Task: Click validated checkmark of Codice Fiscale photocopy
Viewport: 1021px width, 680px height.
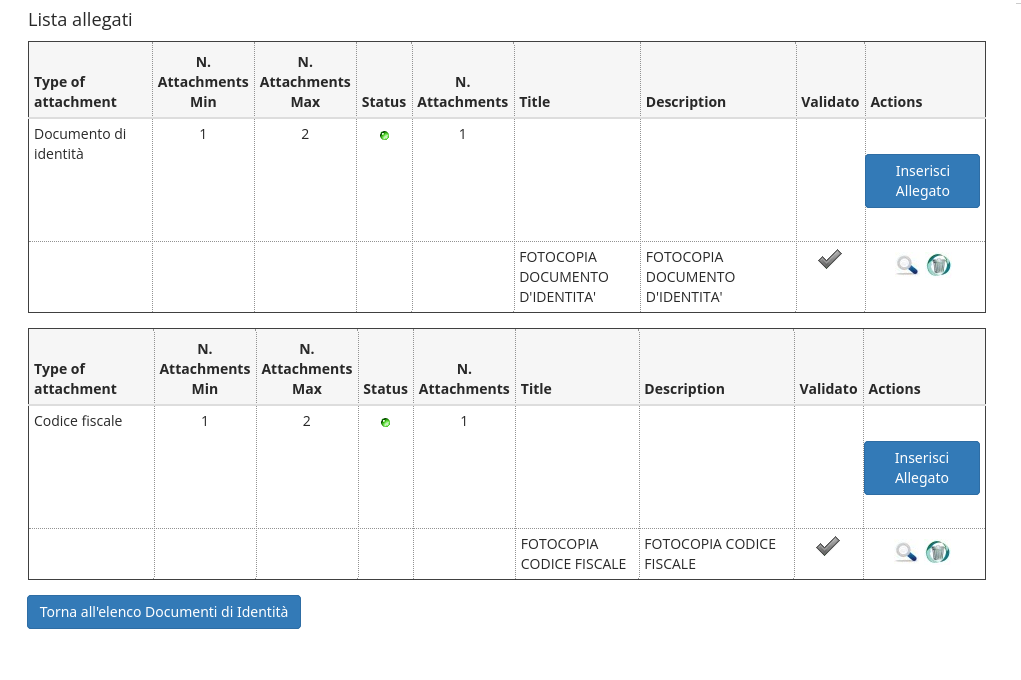Action: [x=827, y=546]
